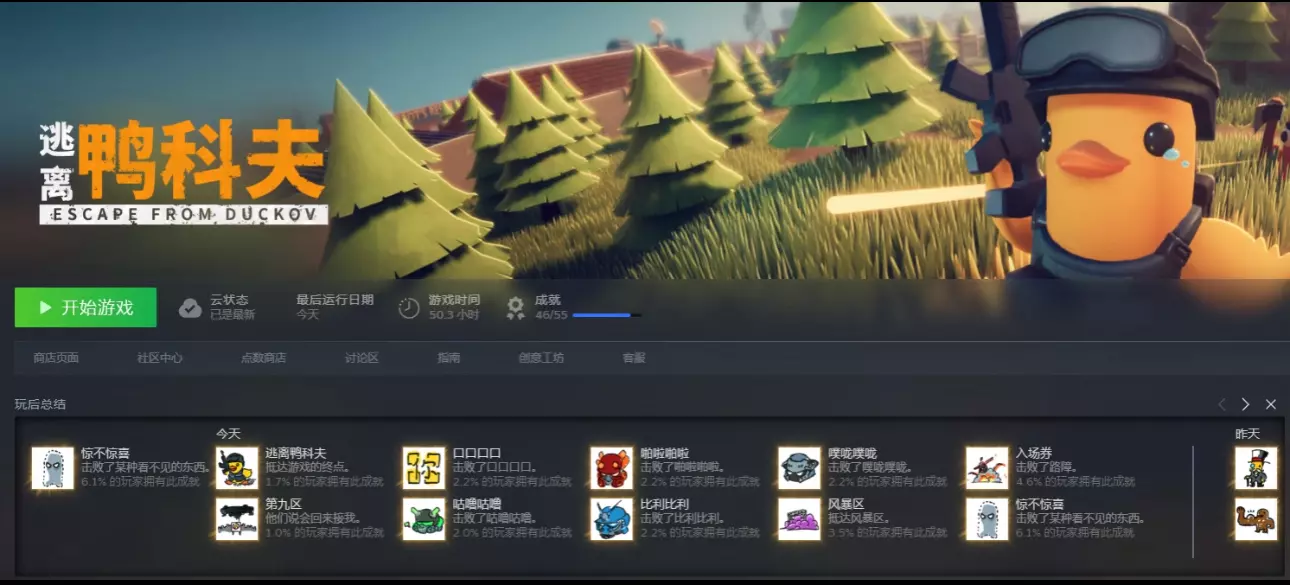Click the blue 比利比利 achievement icon
Viewport: 1290px width, 585px height.
[x=612, y=519]
